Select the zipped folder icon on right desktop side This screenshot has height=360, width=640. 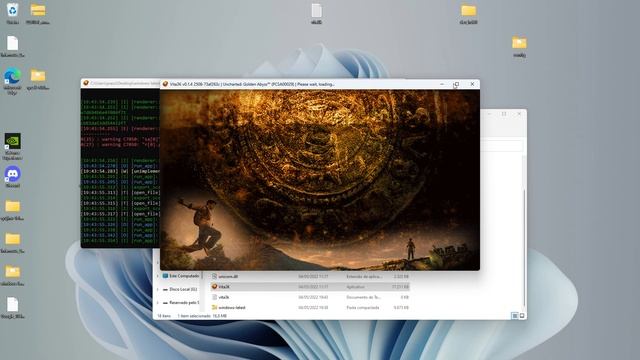point(519,42)
